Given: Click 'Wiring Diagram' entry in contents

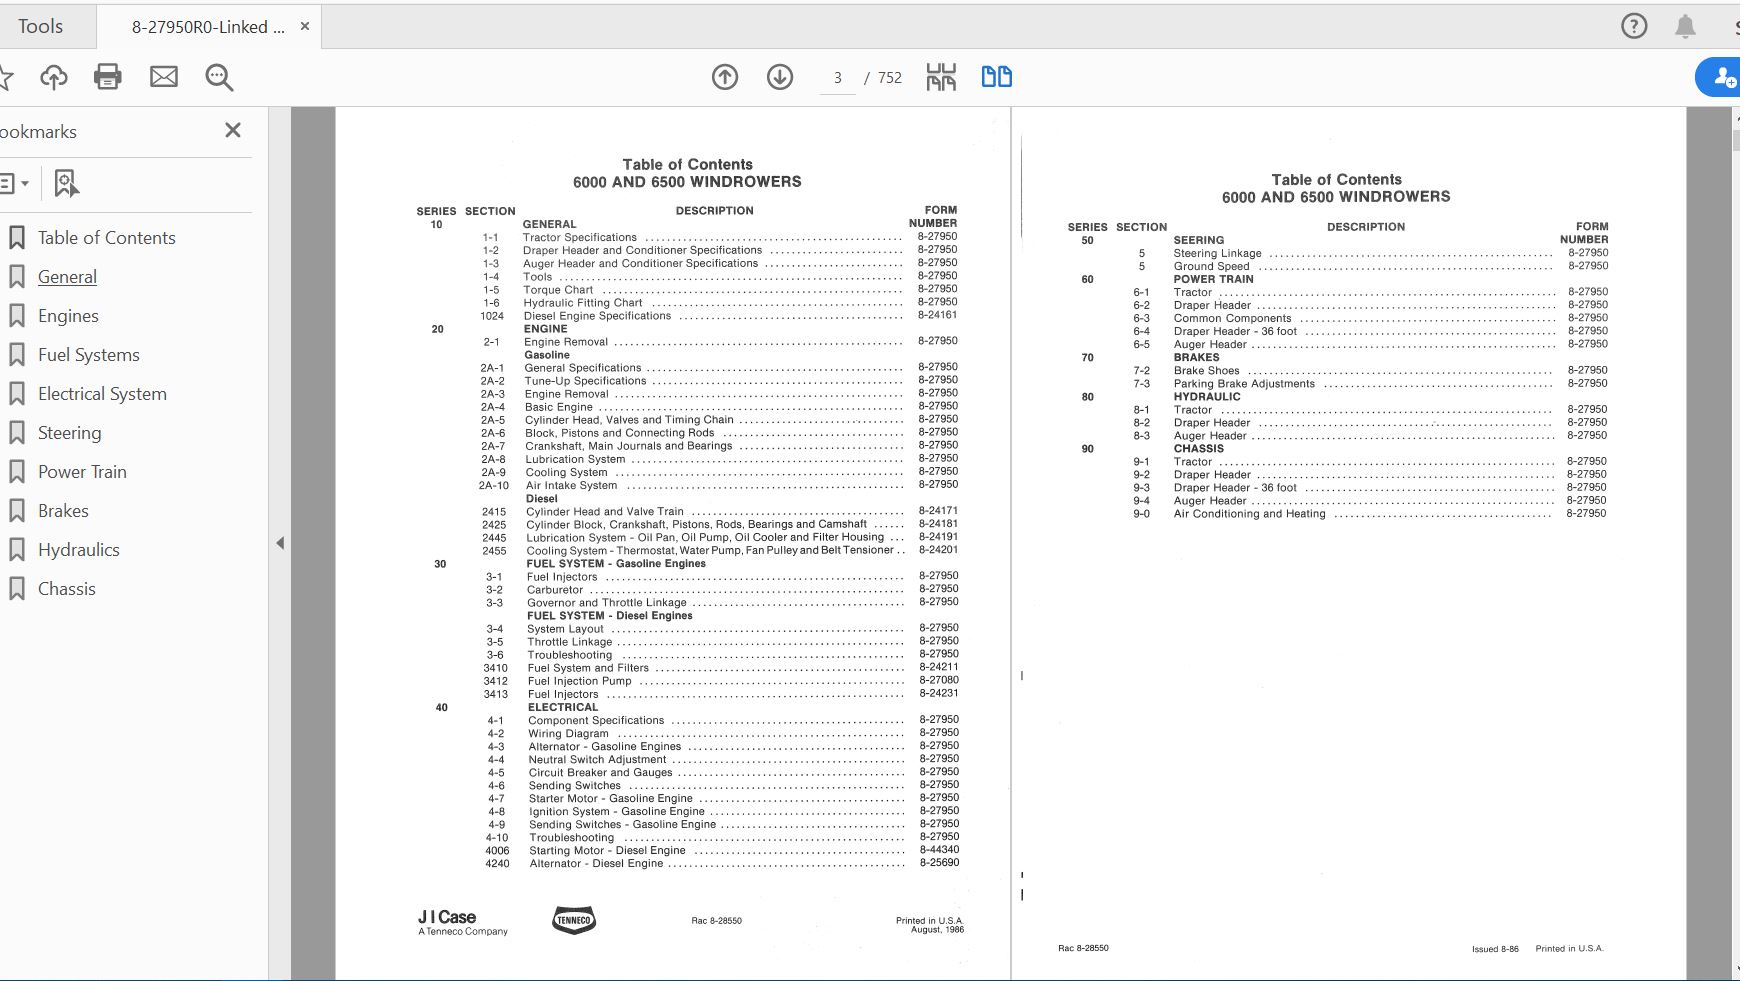Looking at the screenshot, I should pos(568,734).
